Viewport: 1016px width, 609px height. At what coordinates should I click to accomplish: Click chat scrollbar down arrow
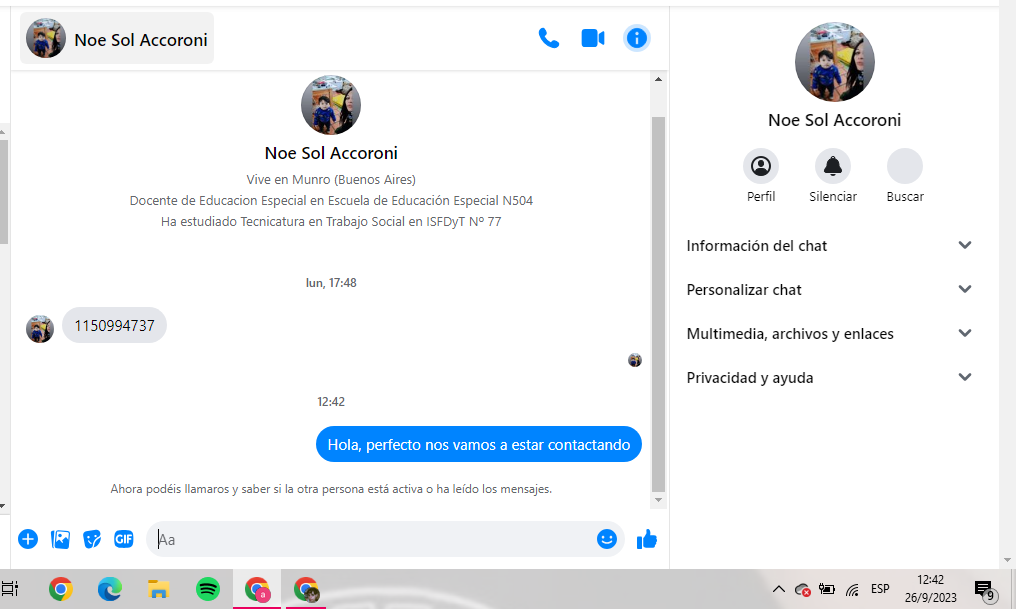coord(658,500)
